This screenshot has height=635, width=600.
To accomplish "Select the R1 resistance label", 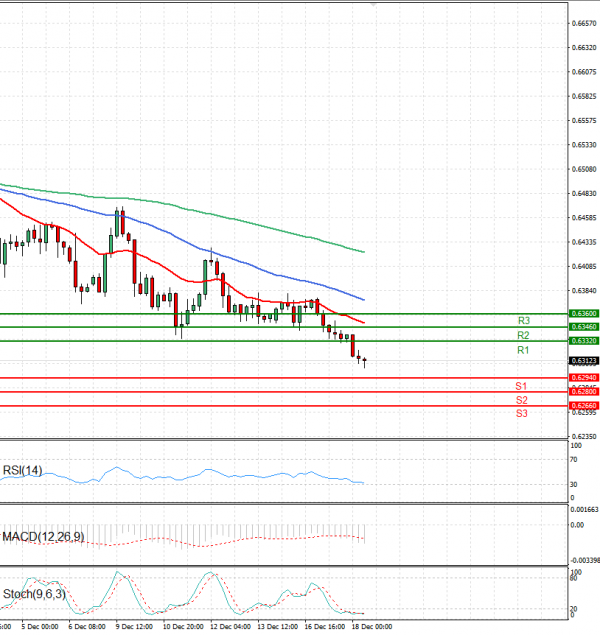I will (x=523, y=350).
